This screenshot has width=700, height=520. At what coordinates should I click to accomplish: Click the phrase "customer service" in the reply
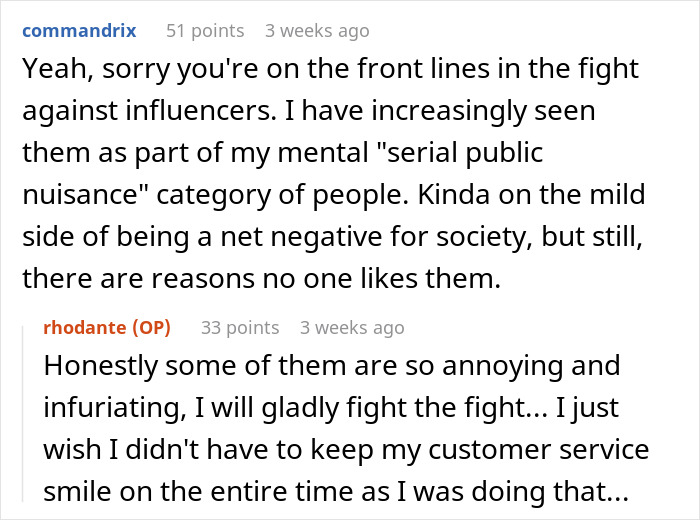[x=538, y=449]
